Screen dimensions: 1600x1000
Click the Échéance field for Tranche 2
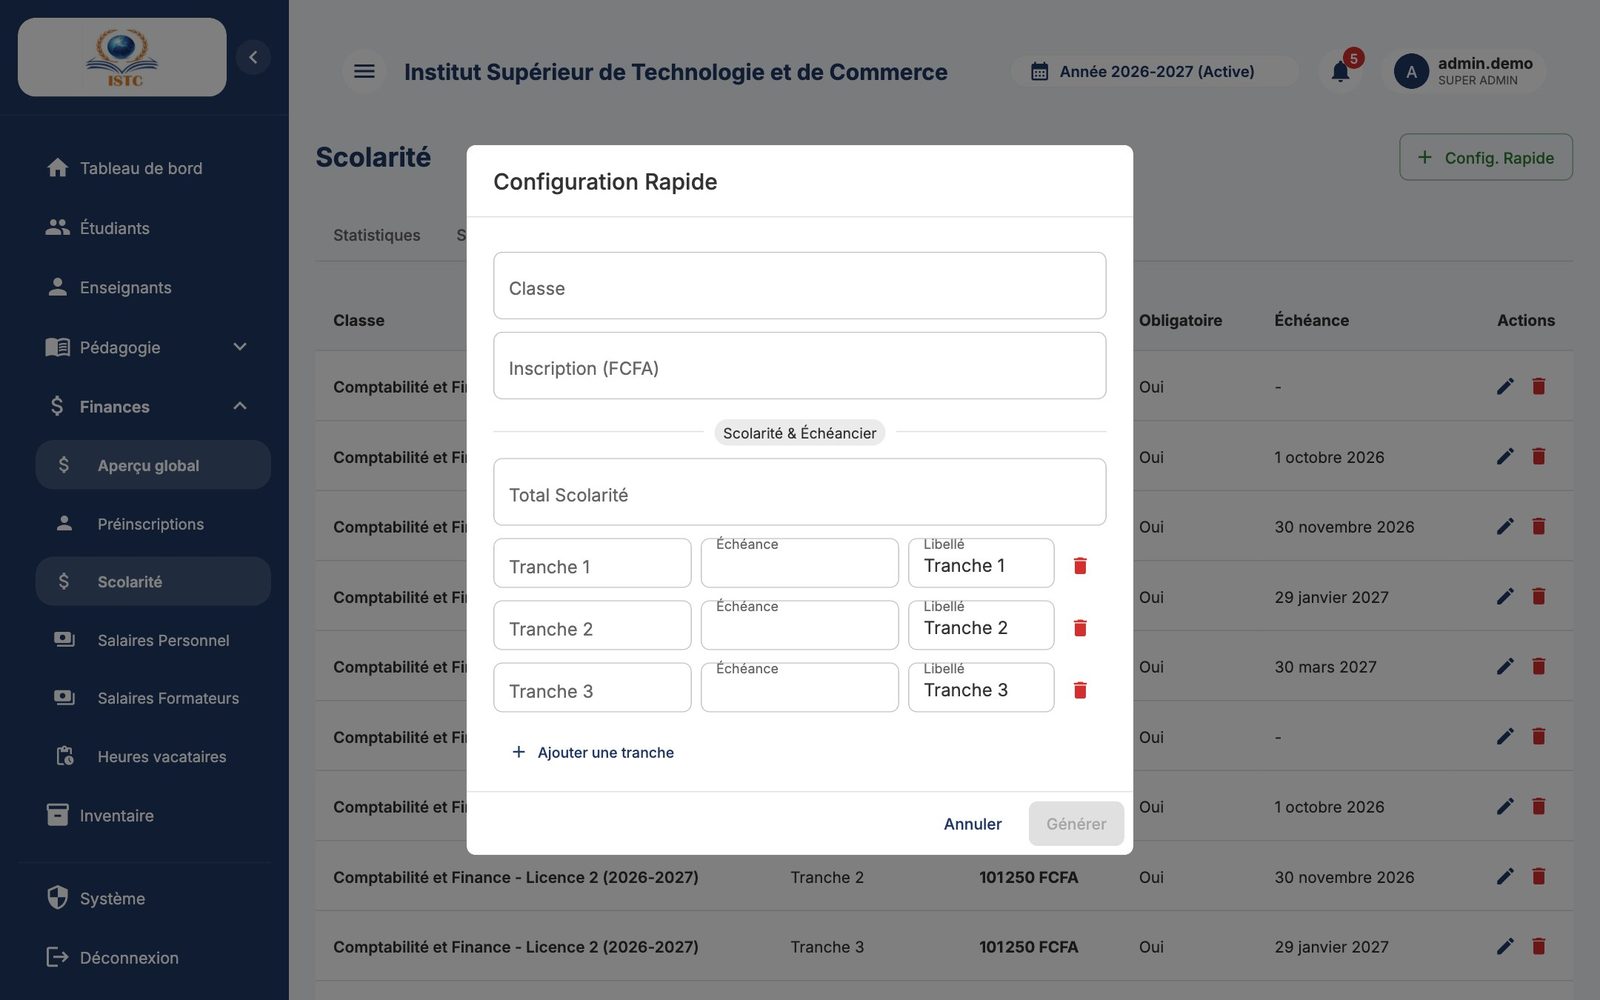[799, 626]
